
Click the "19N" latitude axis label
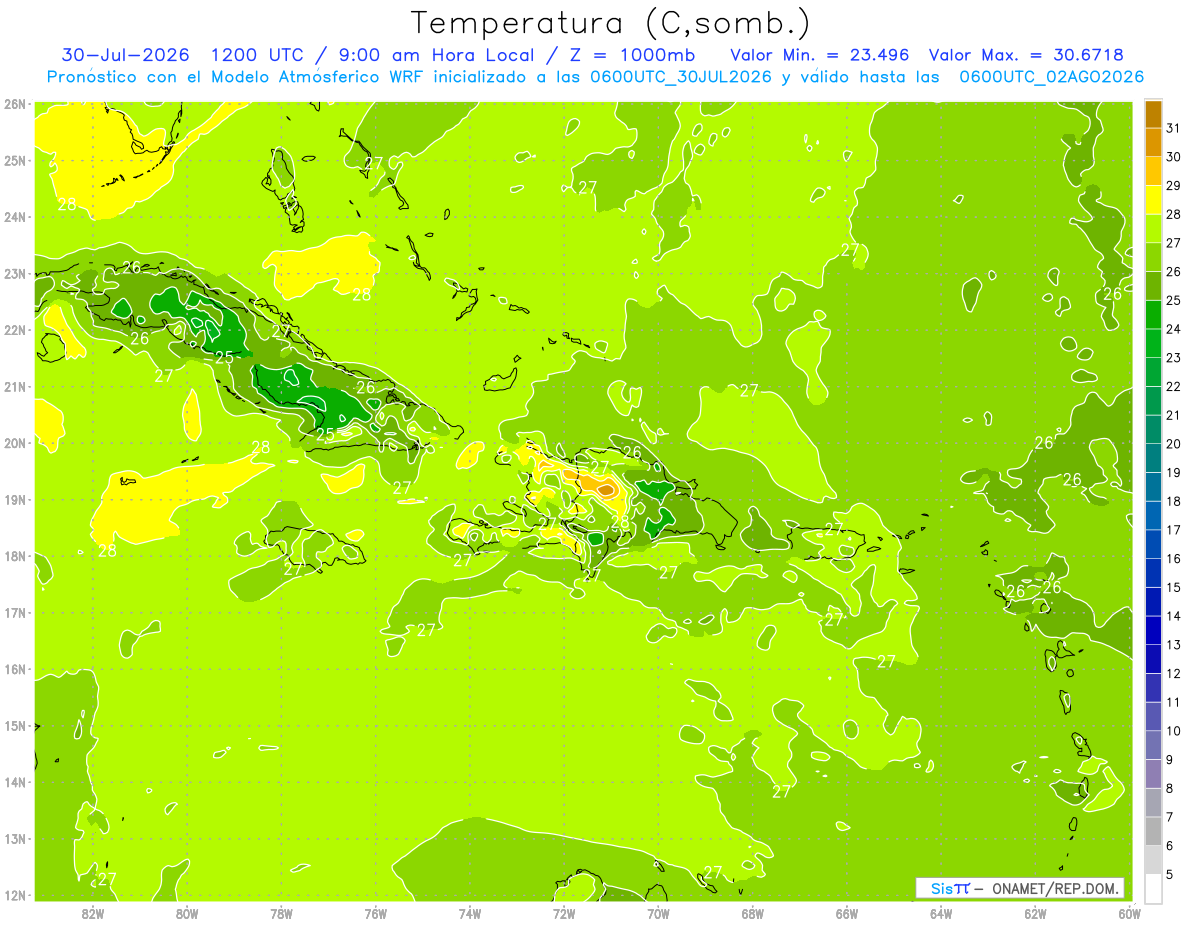15,500
